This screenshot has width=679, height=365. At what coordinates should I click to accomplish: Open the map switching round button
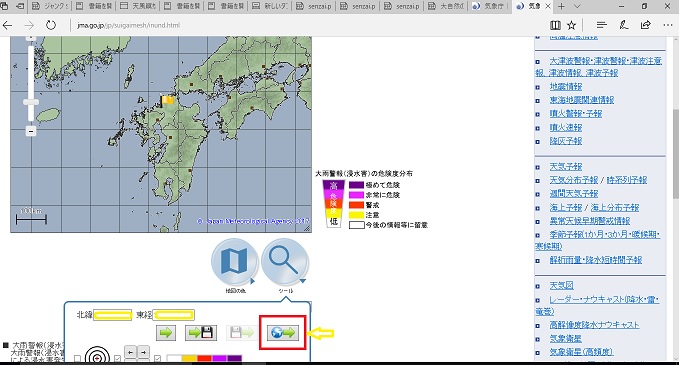[x=235, y=262]
